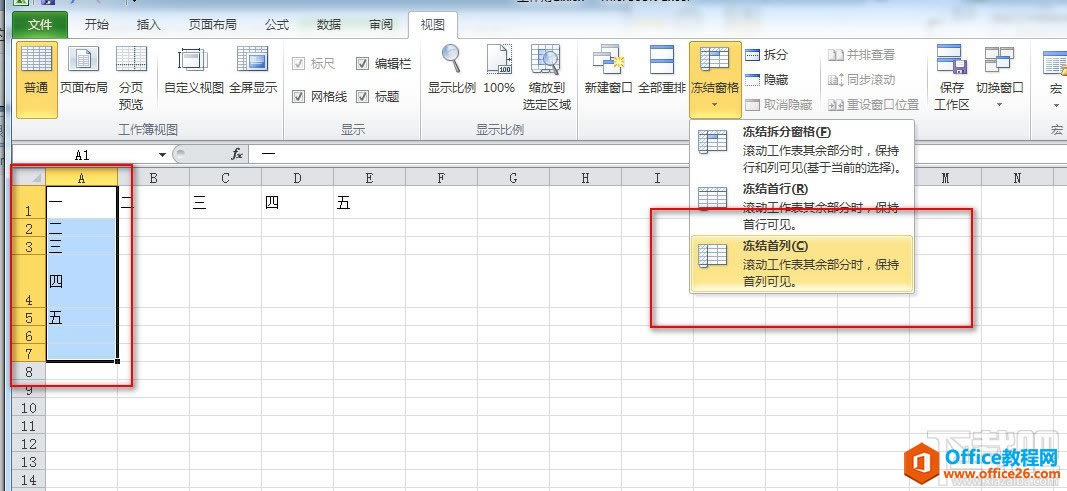The height and width of the screenshot is (491, 1067).
Task: Open a New Window (新建窗口)
Action: click(608, 71)
